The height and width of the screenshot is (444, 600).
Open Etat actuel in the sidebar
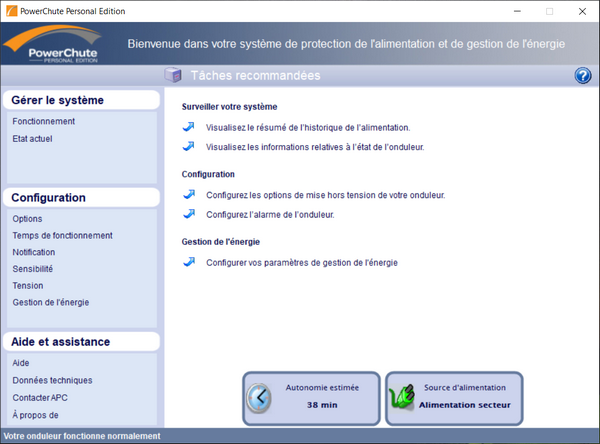coord(32,139)
